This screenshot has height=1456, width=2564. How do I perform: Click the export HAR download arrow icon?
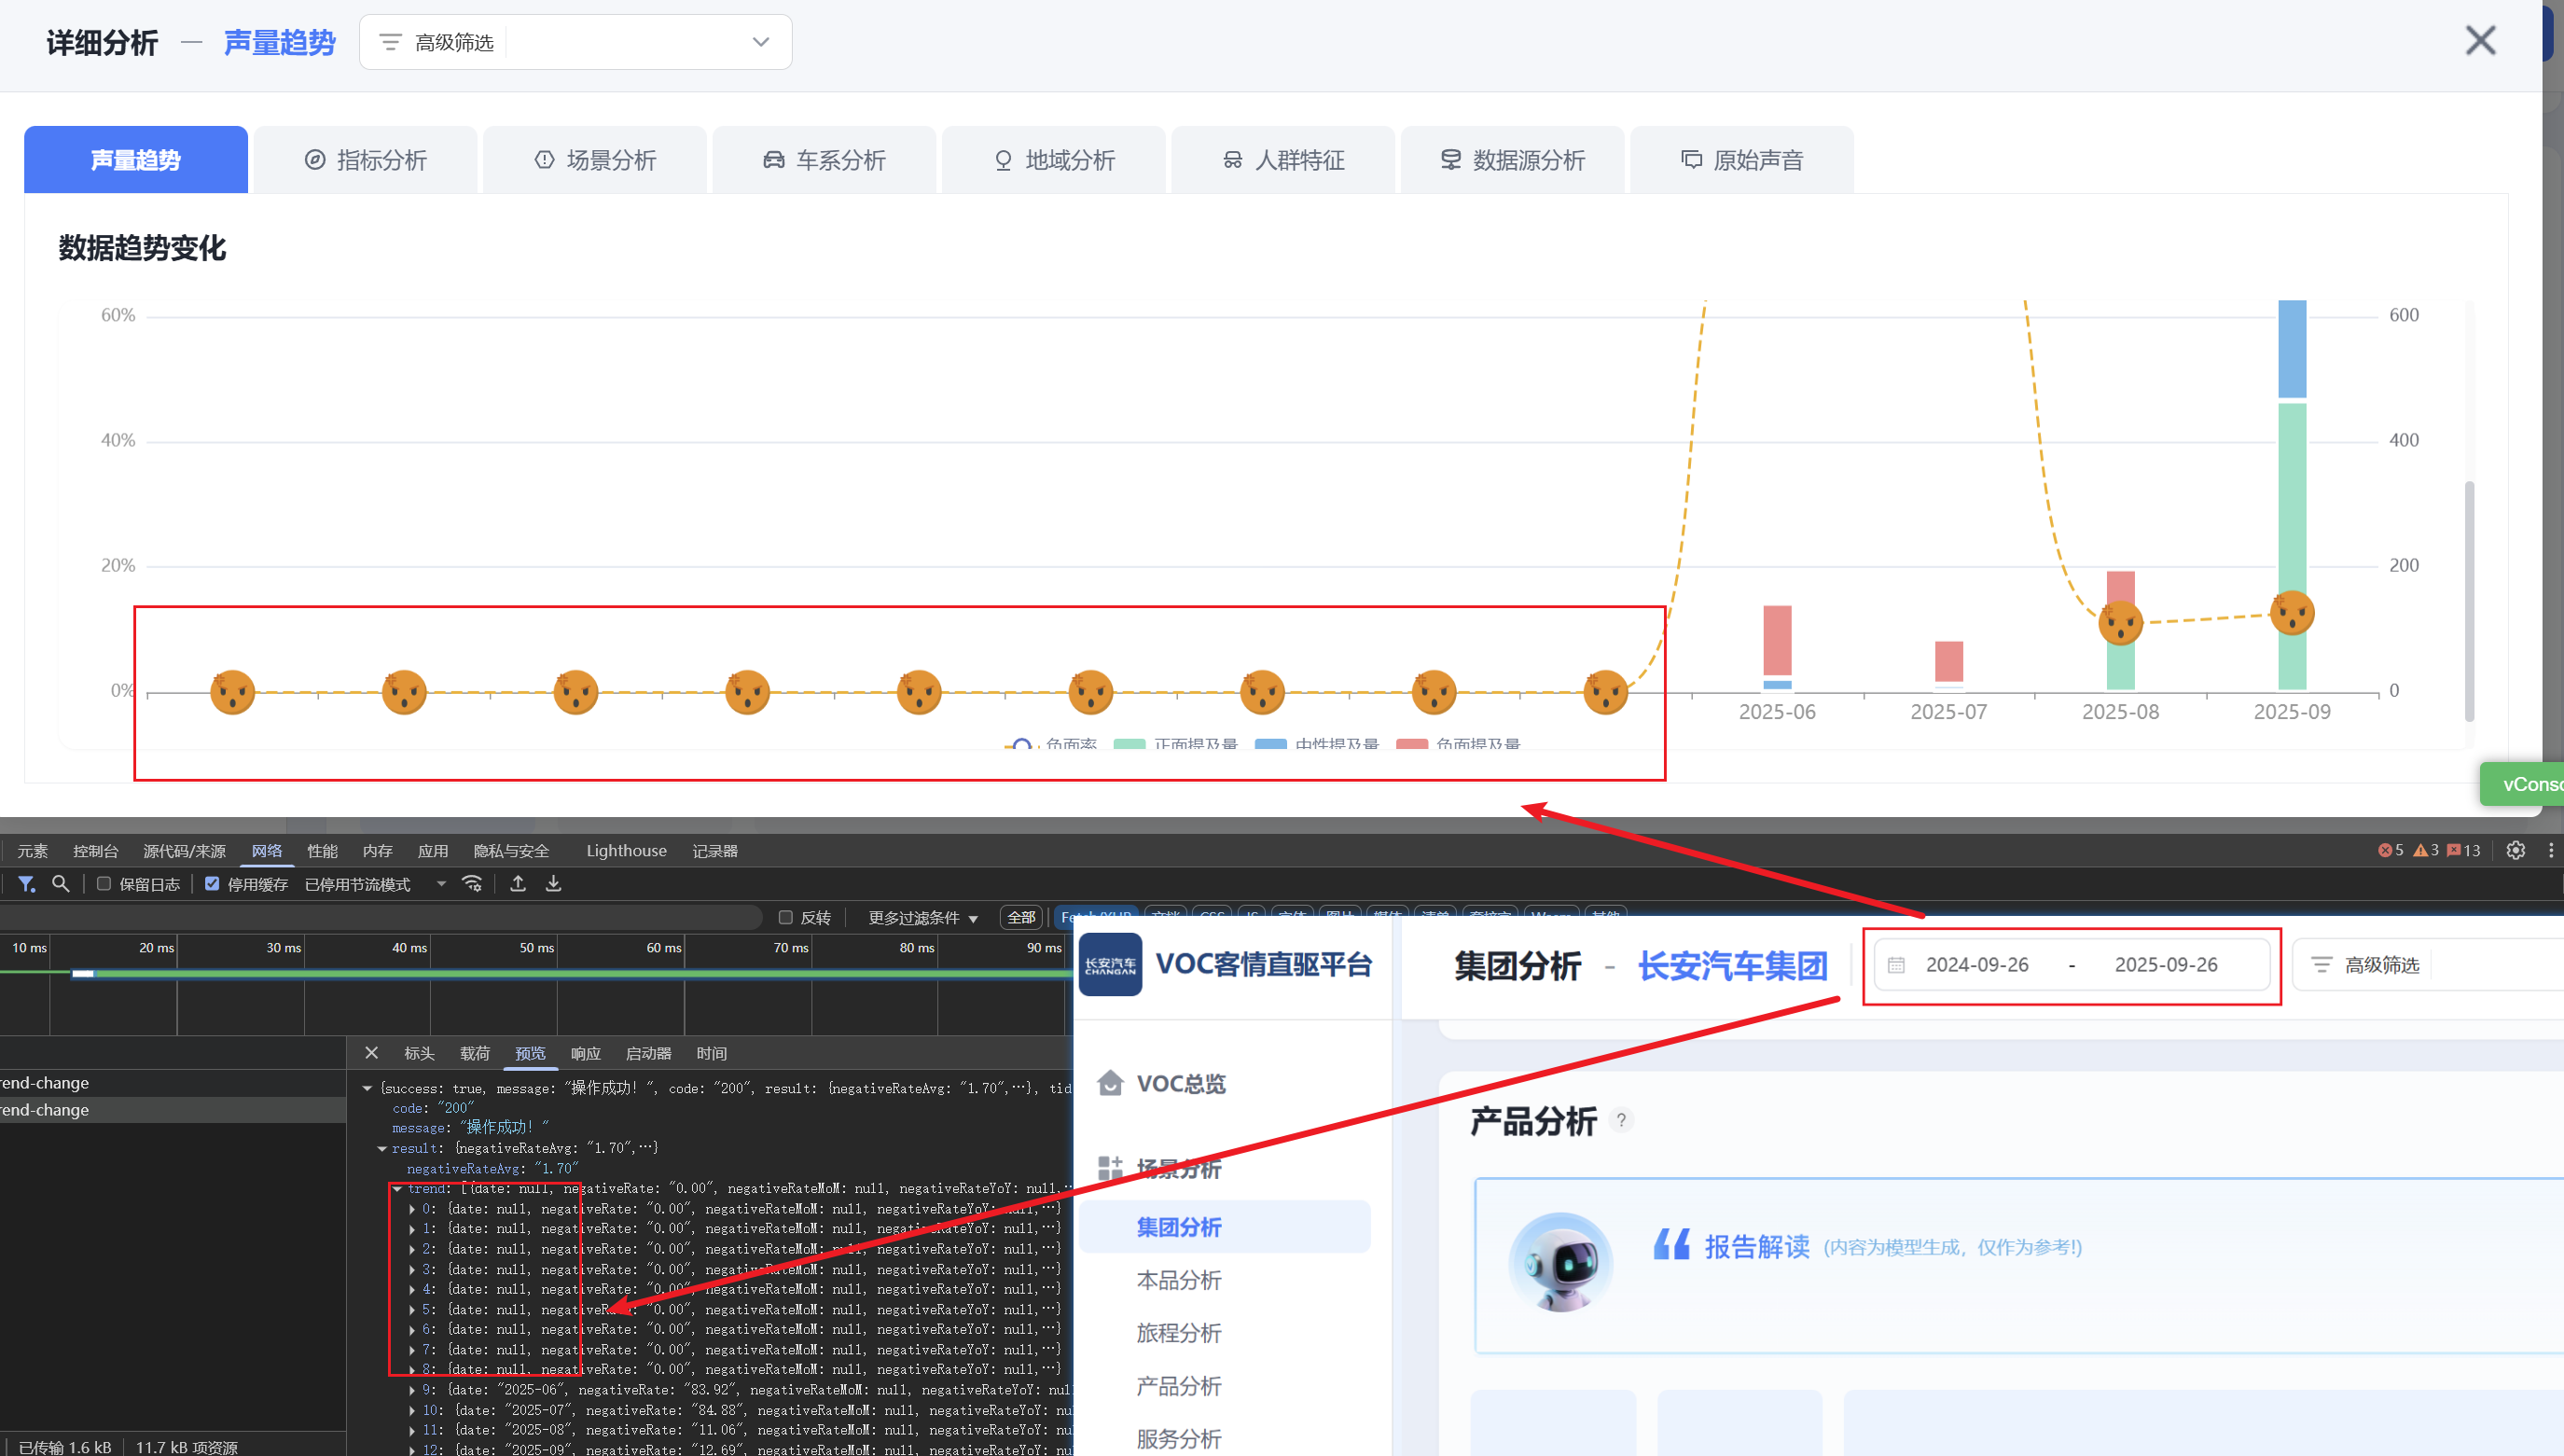pos(553,884)
